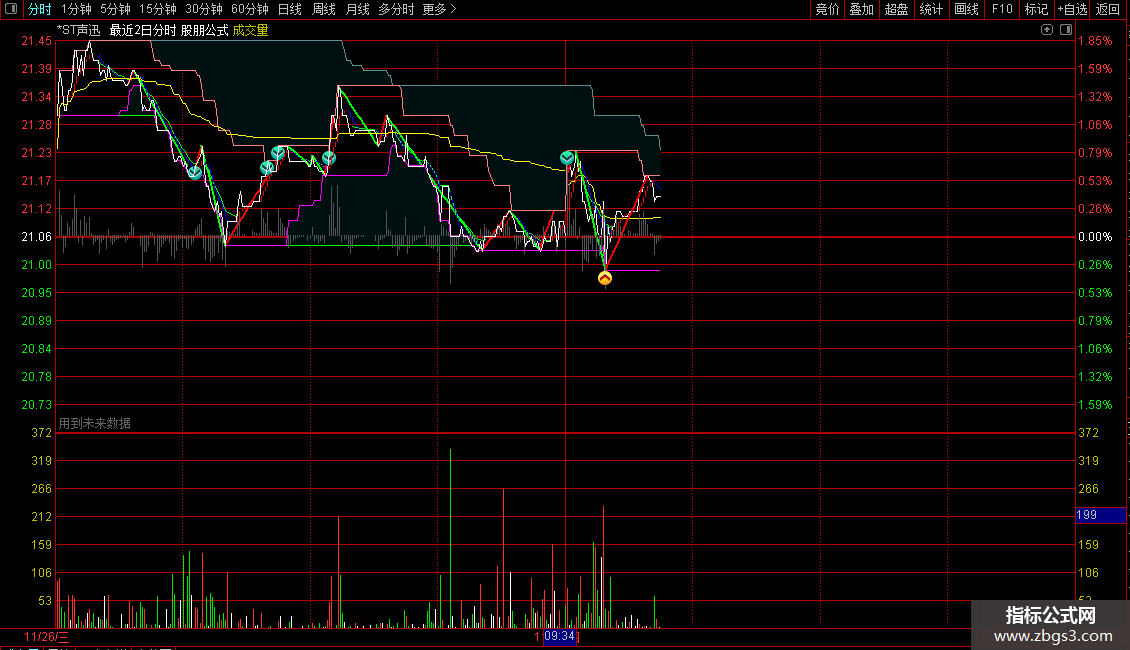Click the green signal marker at 09:34
1130x650 pixels.
pos(567,158)
